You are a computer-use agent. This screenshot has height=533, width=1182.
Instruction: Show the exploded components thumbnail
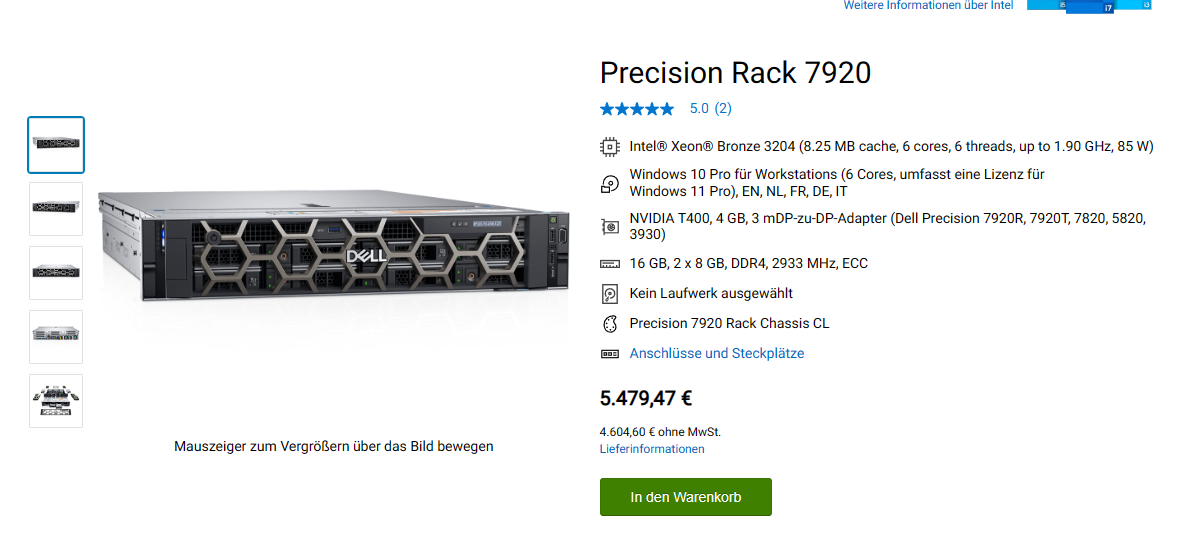pos(56,400)
